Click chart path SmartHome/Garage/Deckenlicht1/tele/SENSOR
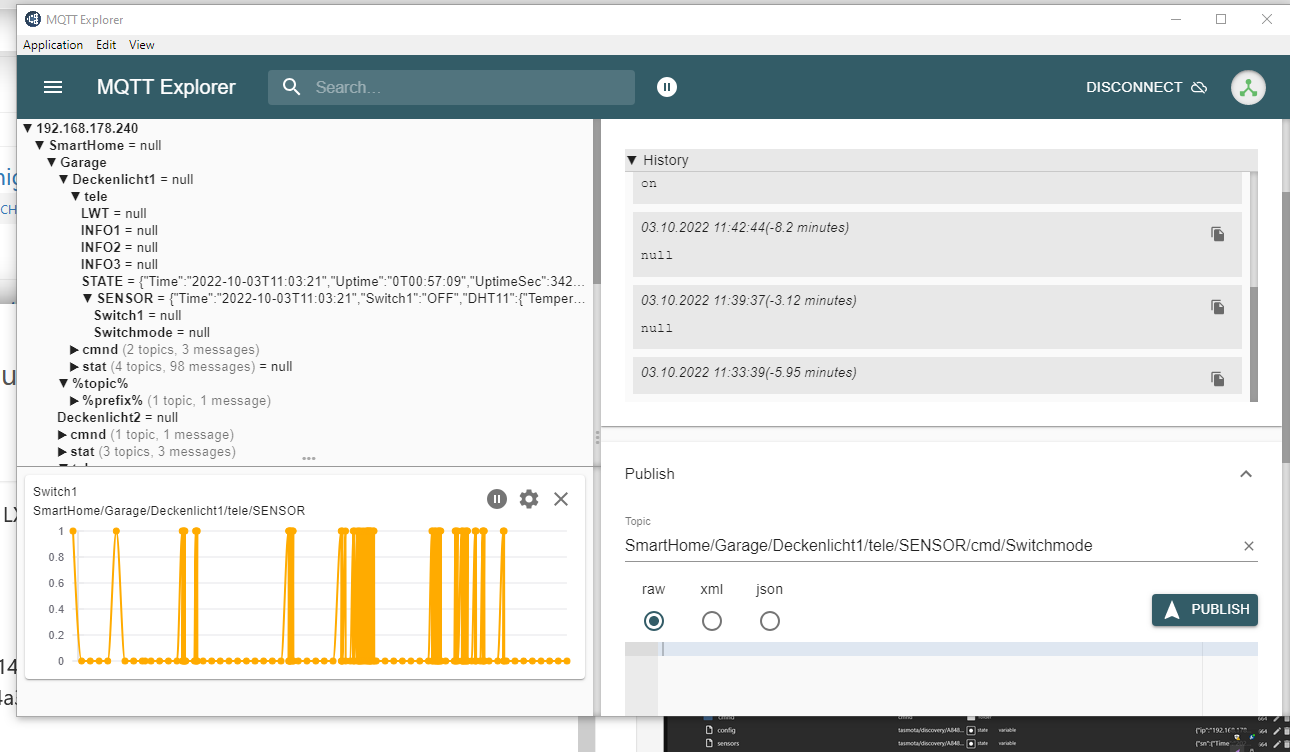This screenshot has width=1290, height=752. [169, 511]
